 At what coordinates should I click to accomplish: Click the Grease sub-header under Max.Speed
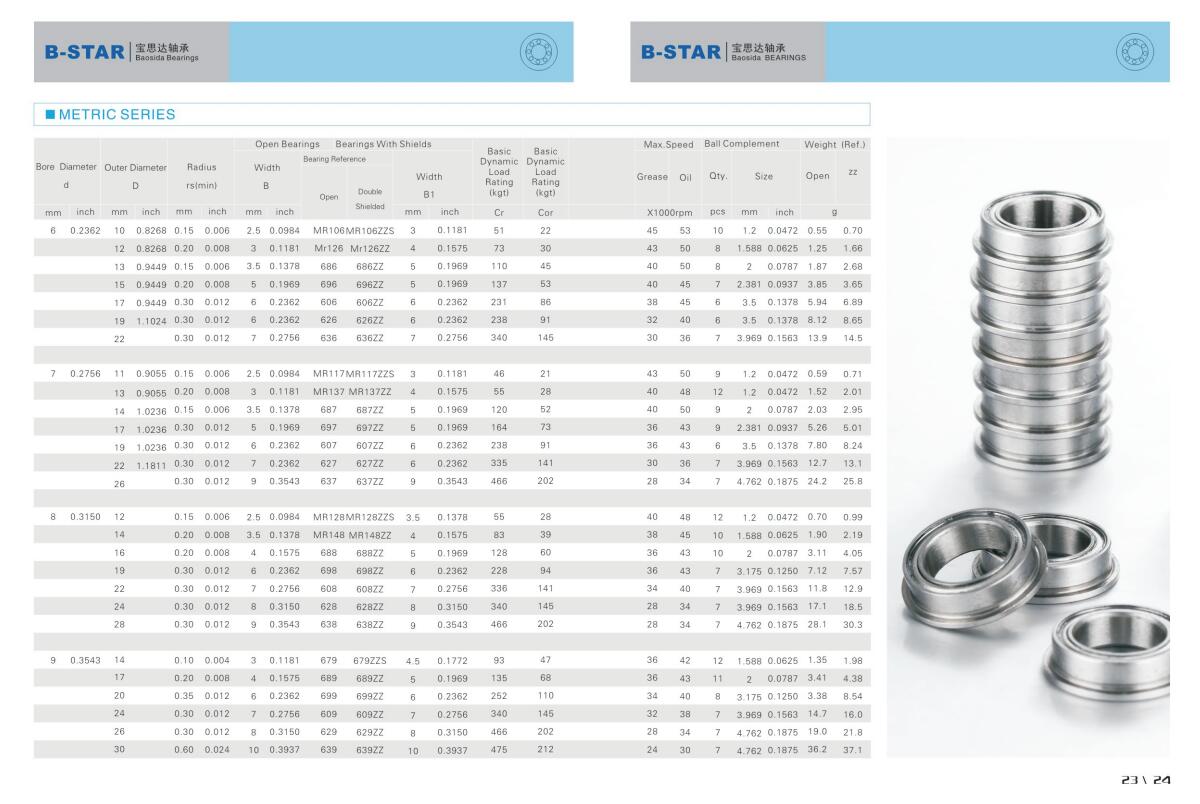[x=652, y=177]
